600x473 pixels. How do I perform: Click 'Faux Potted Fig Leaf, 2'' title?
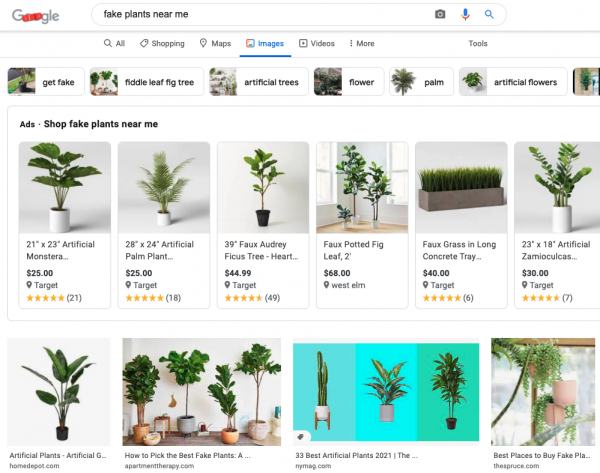click(x=353, y=250)
